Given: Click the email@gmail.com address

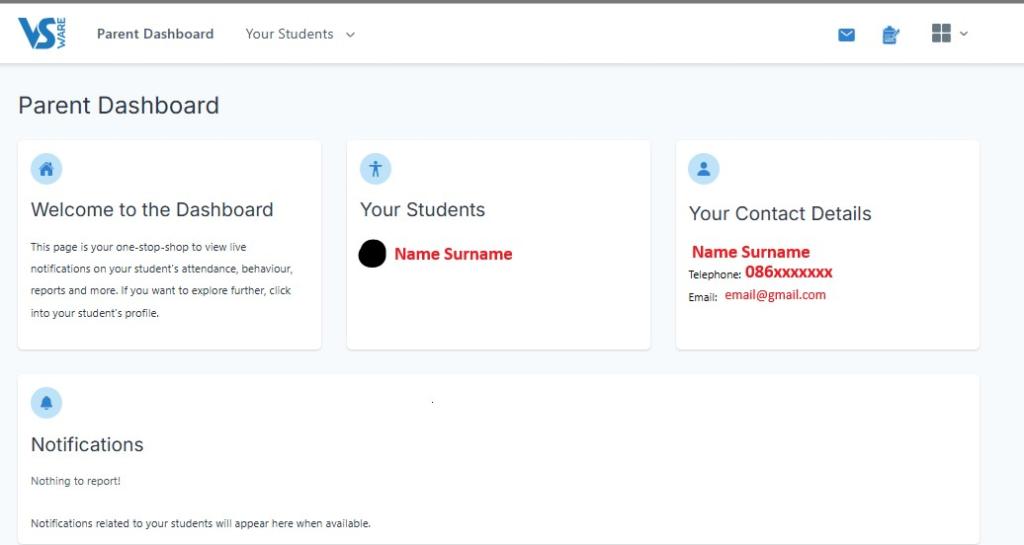Looking at the screenshot, I should point(775,295).
